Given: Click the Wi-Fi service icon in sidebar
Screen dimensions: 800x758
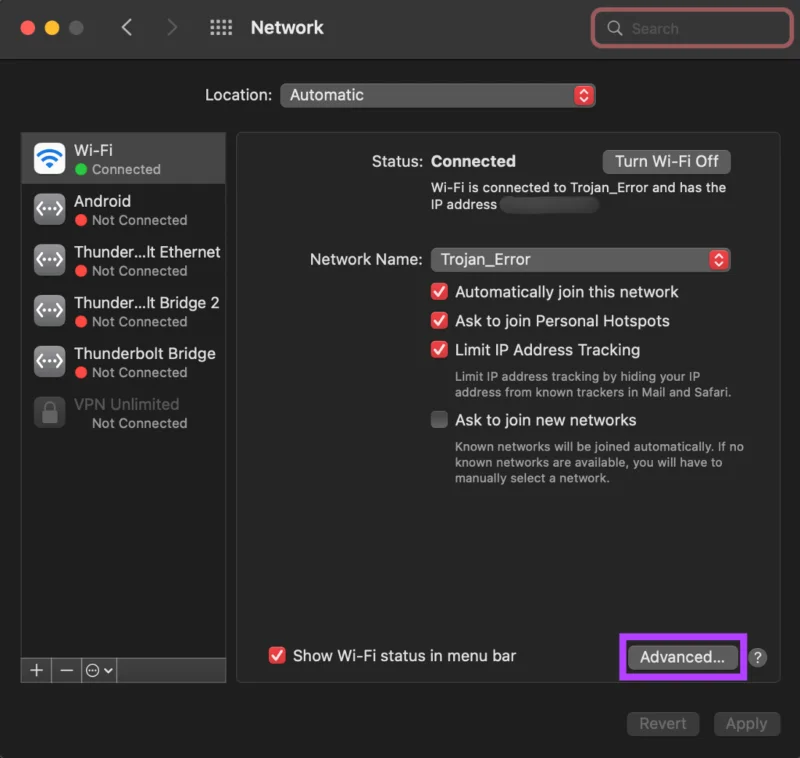Looking at the screenshot, I should [49, 159].
